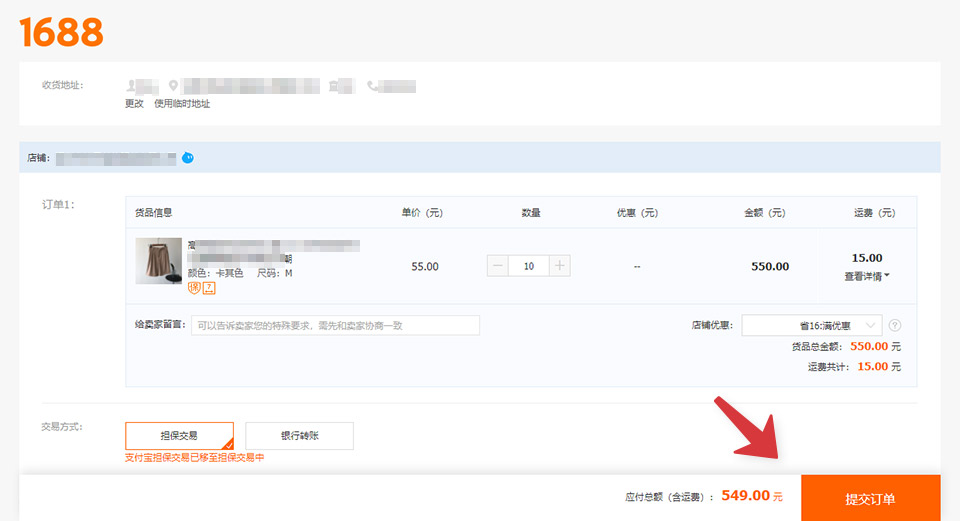The width and height of the screenshot is (960, 521).
Task: Click the recipient person icon
Action: 131,86
